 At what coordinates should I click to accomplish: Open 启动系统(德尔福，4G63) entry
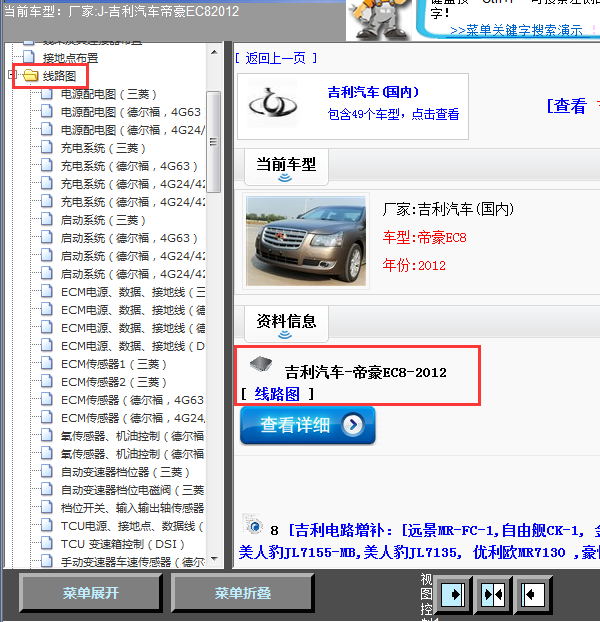129,238
